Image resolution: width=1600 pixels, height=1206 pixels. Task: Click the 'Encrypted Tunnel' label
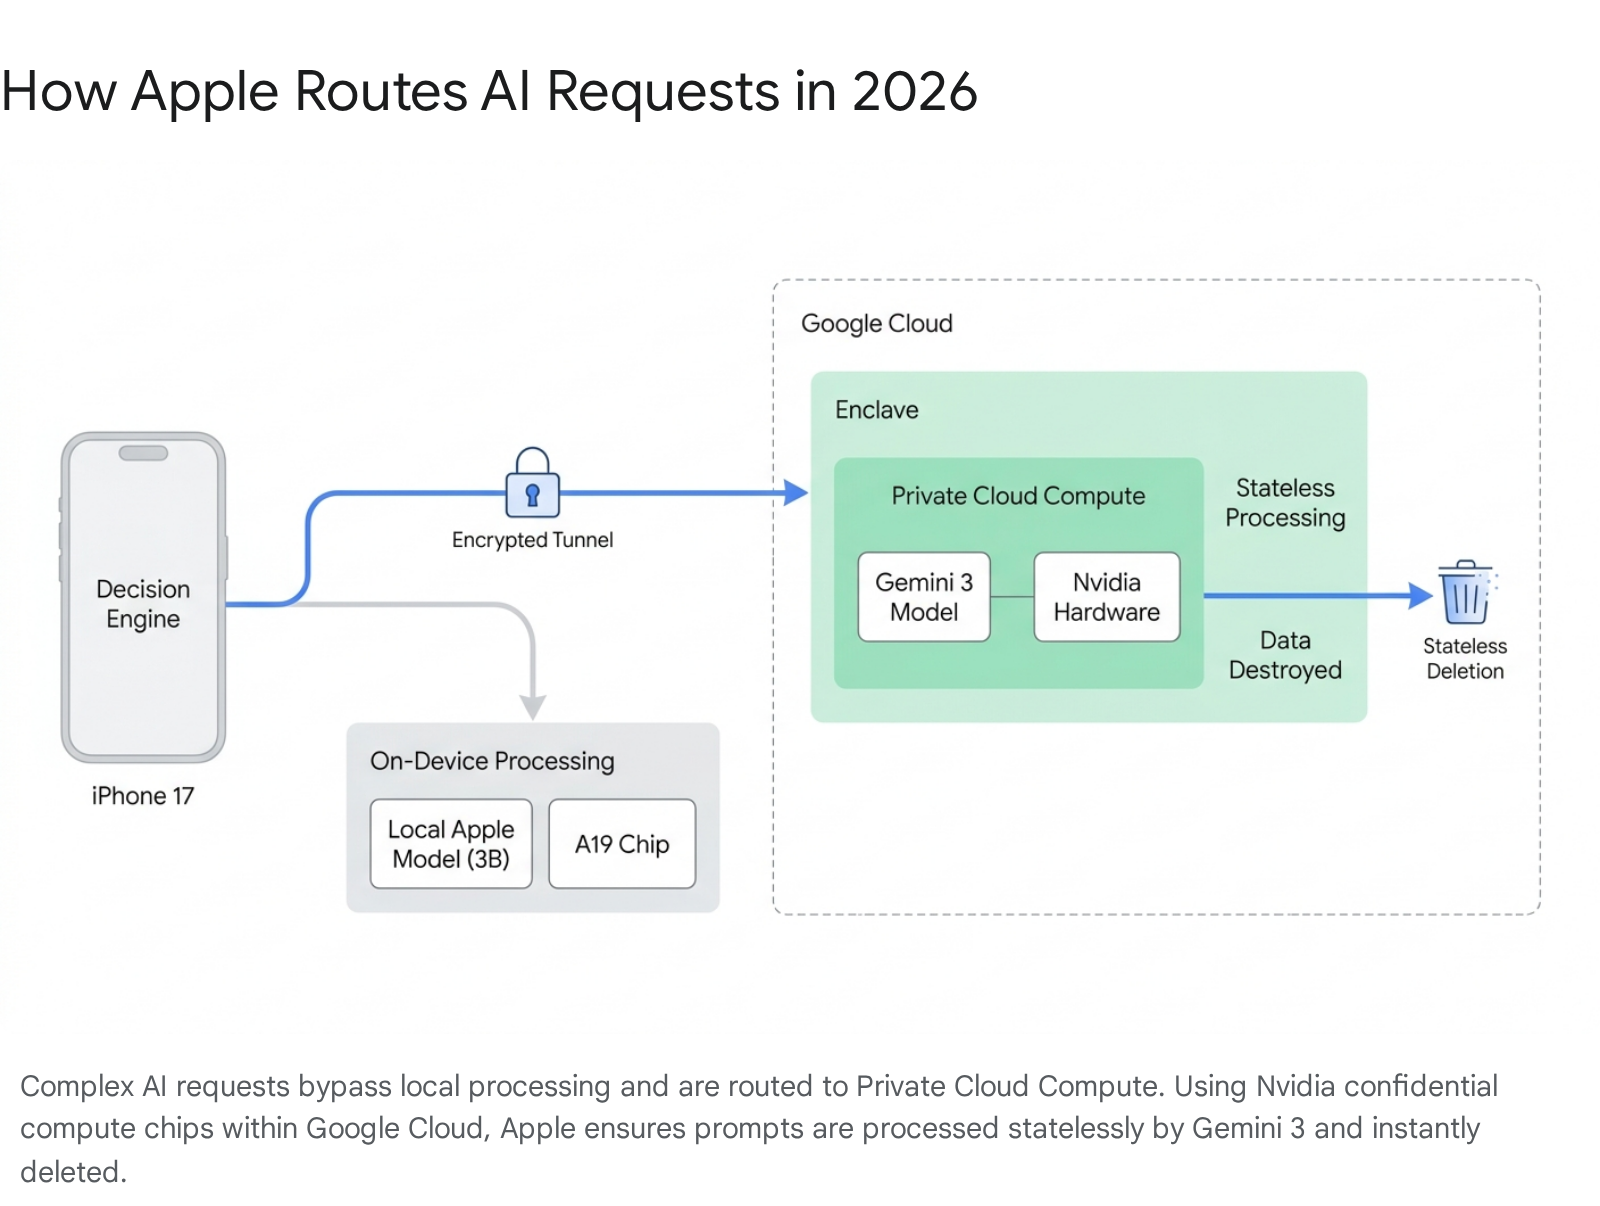tap(532, 540)
